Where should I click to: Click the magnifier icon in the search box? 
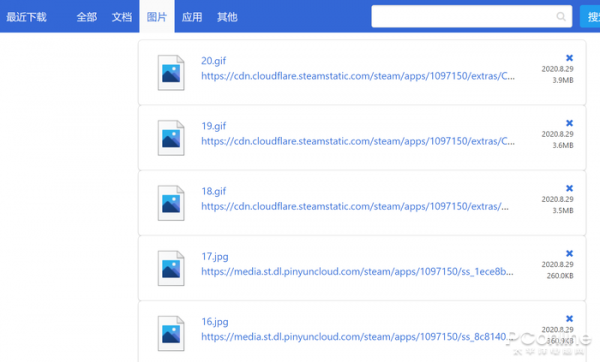click(561, 16)
